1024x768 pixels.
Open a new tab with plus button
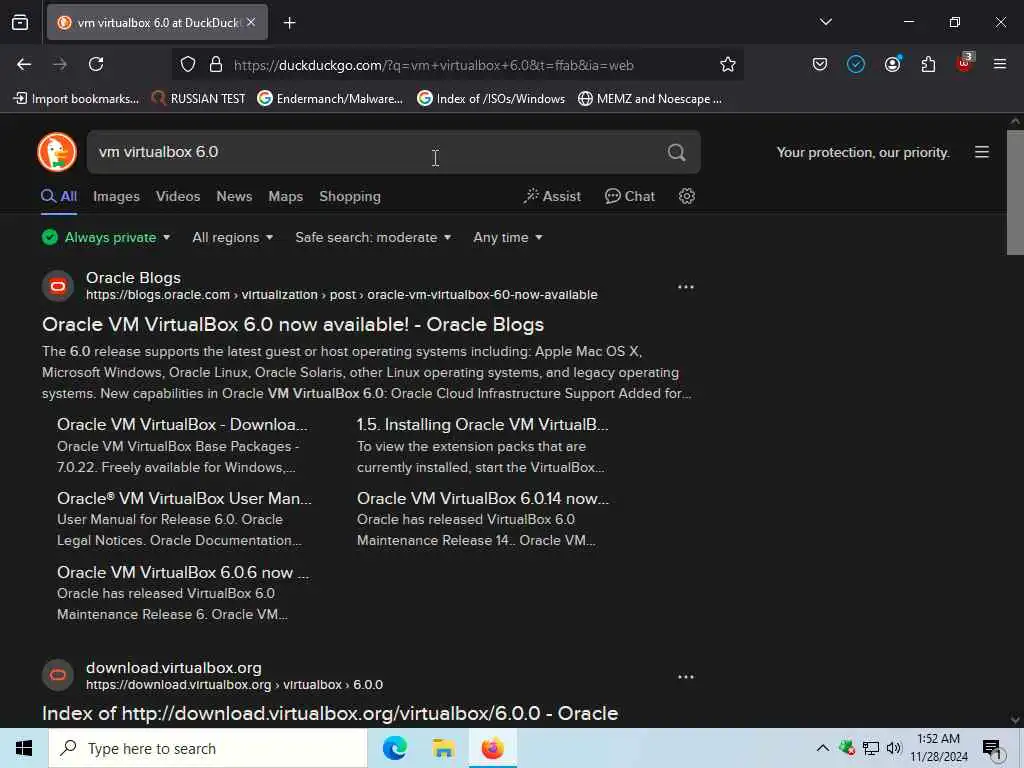tap(289, 23)
